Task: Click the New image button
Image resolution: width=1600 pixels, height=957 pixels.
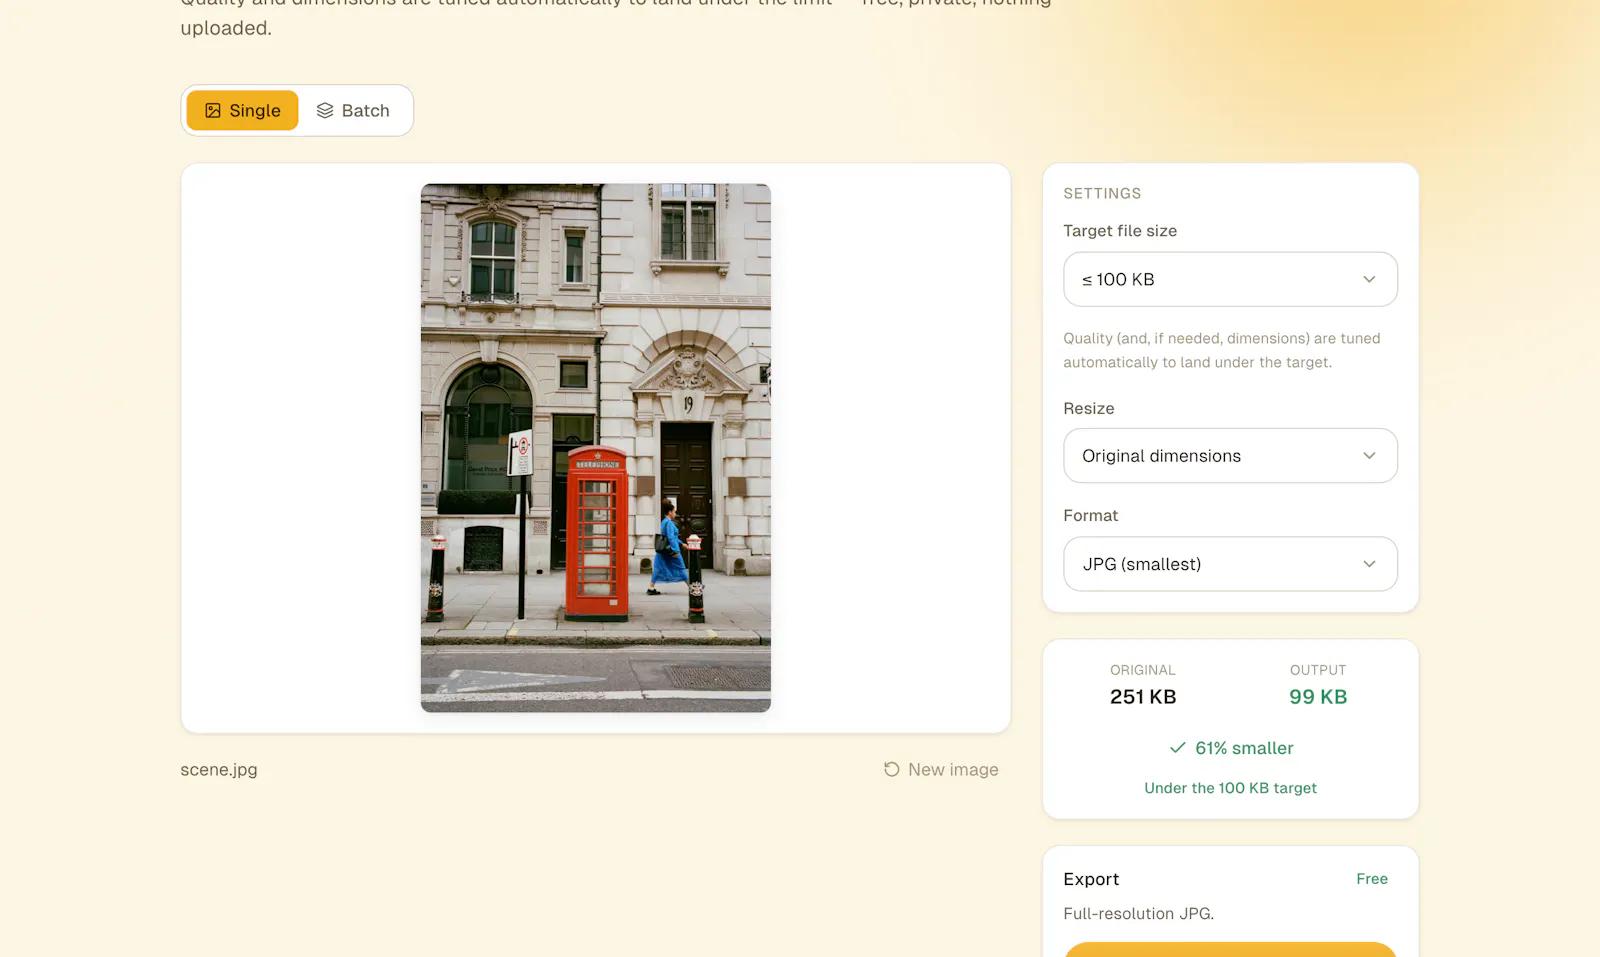Action: pyautogui.click(x=941, y=770)
